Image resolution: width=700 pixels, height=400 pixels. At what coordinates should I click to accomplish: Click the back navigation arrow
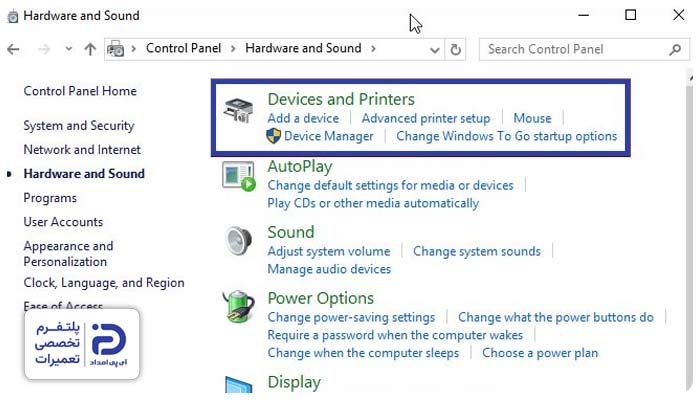click(x=14, y=48)
